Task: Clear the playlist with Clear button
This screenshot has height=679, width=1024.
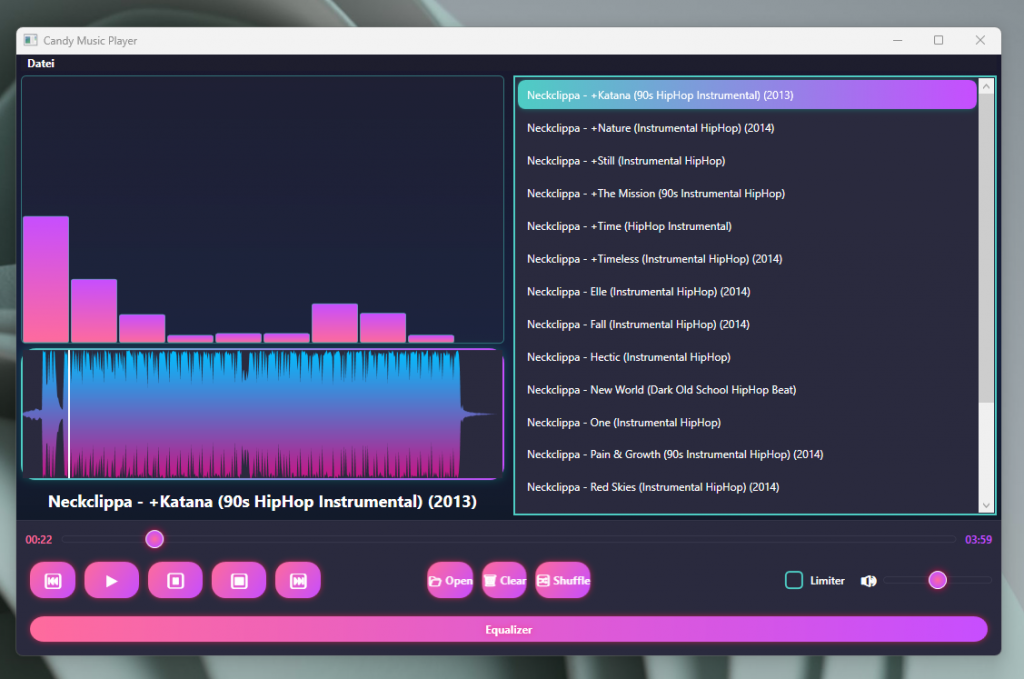Action: (x=504, y=580)
